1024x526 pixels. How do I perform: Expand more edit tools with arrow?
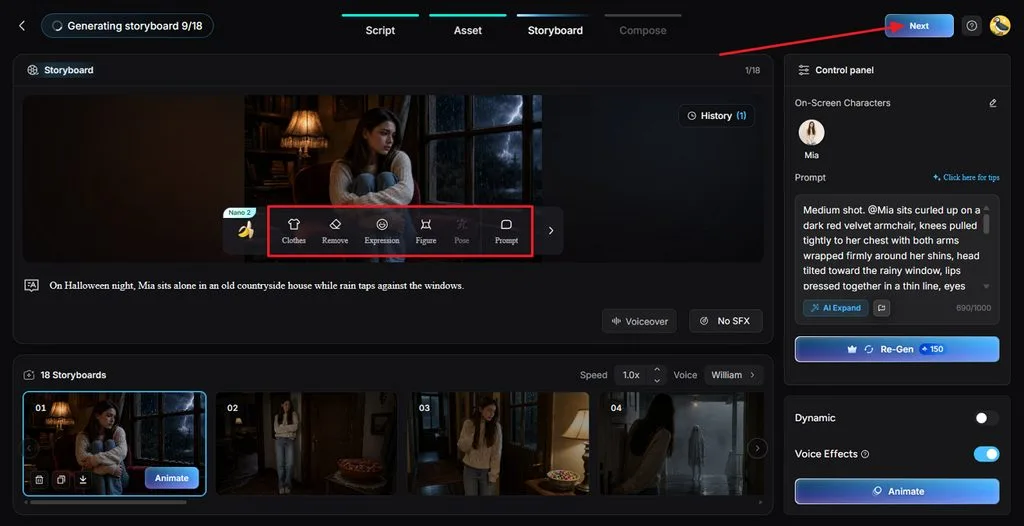point(551,231)
